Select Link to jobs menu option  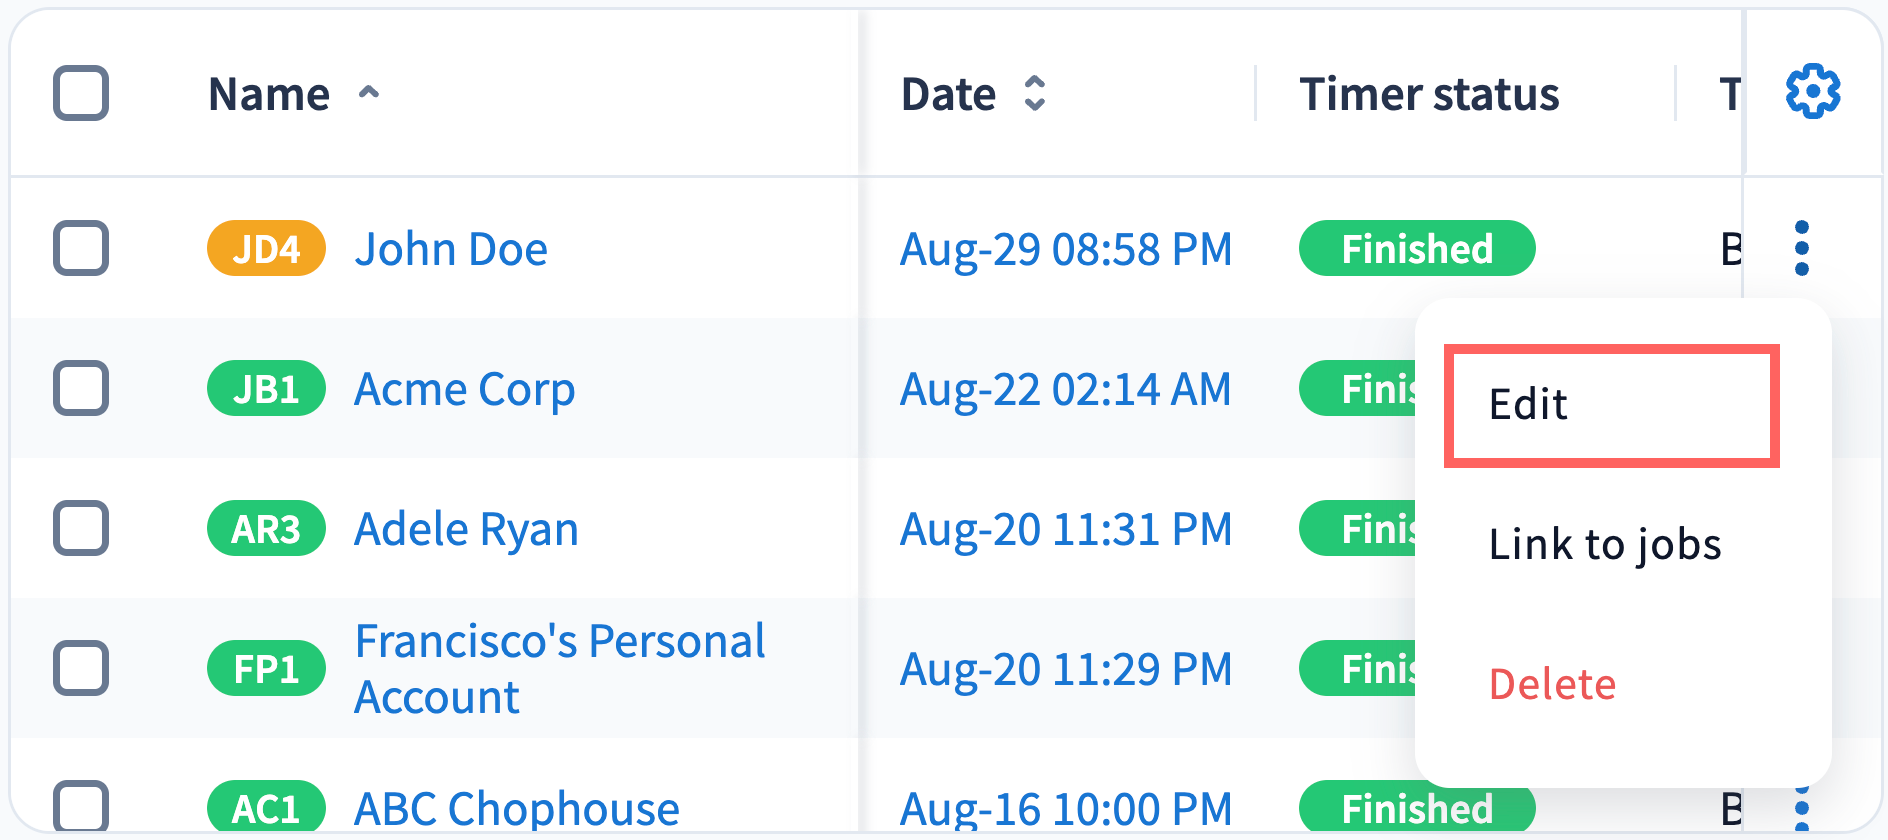pyautogui.click(x=1605, y=545)
